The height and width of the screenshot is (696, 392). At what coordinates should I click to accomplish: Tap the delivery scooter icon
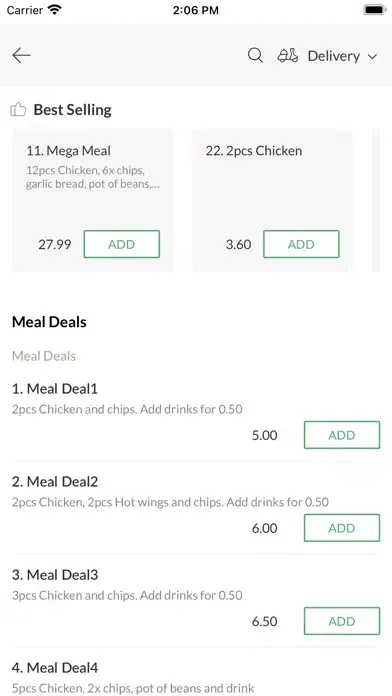(x=288, y=56)
